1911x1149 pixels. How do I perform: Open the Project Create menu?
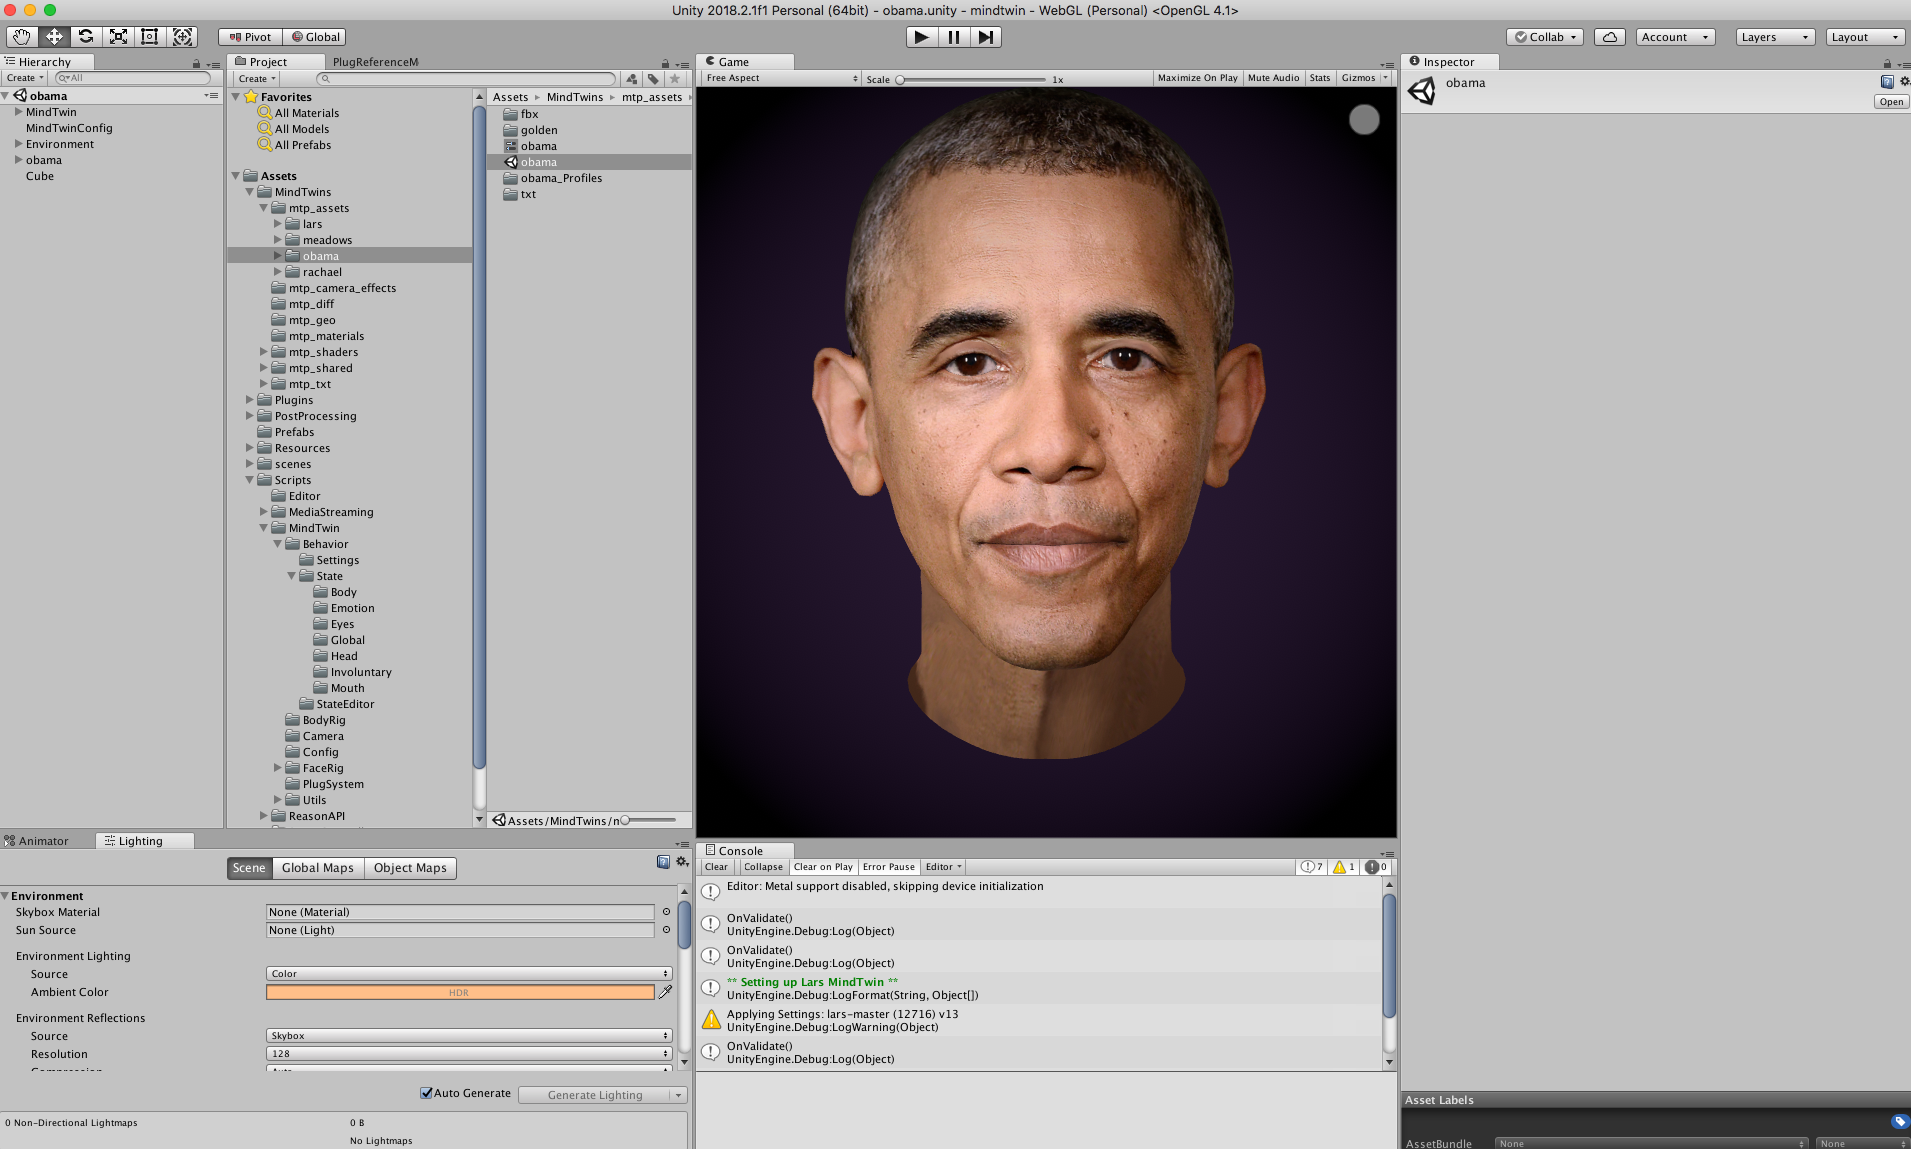[x=257, y=79]
